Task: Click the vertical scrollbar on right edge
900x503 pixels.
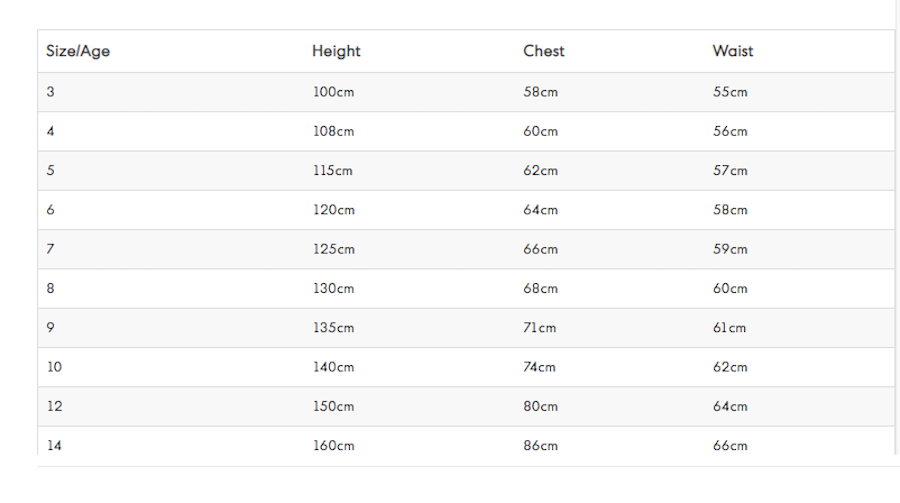Action: pos(897,227)
